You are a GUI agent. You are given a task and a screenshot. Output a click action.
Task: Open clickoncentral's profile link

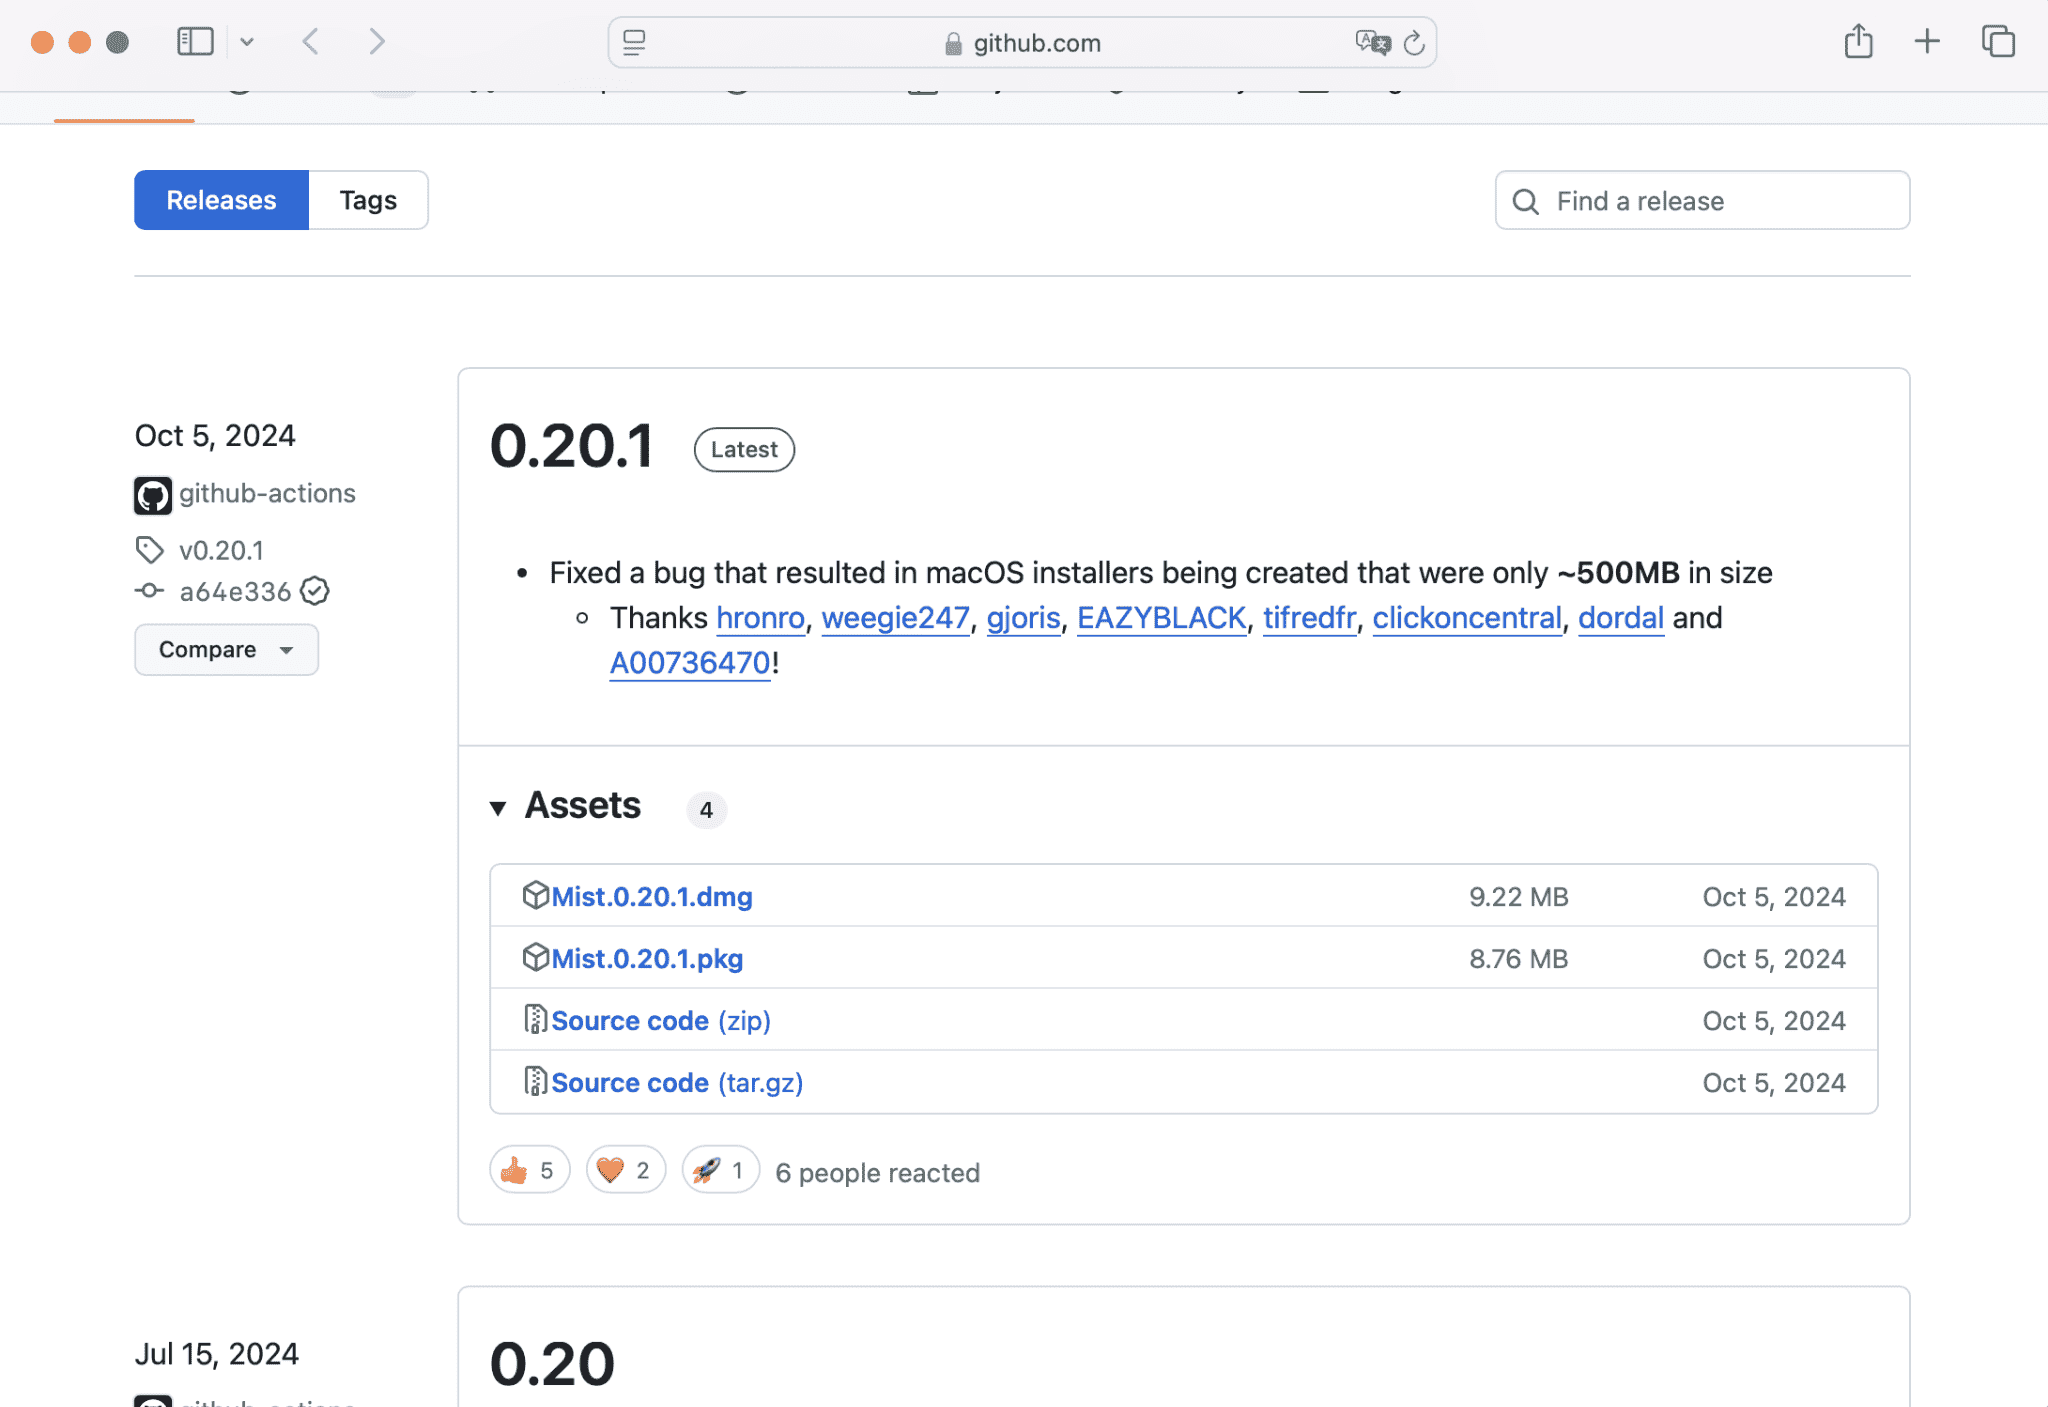pos(1466,617)
